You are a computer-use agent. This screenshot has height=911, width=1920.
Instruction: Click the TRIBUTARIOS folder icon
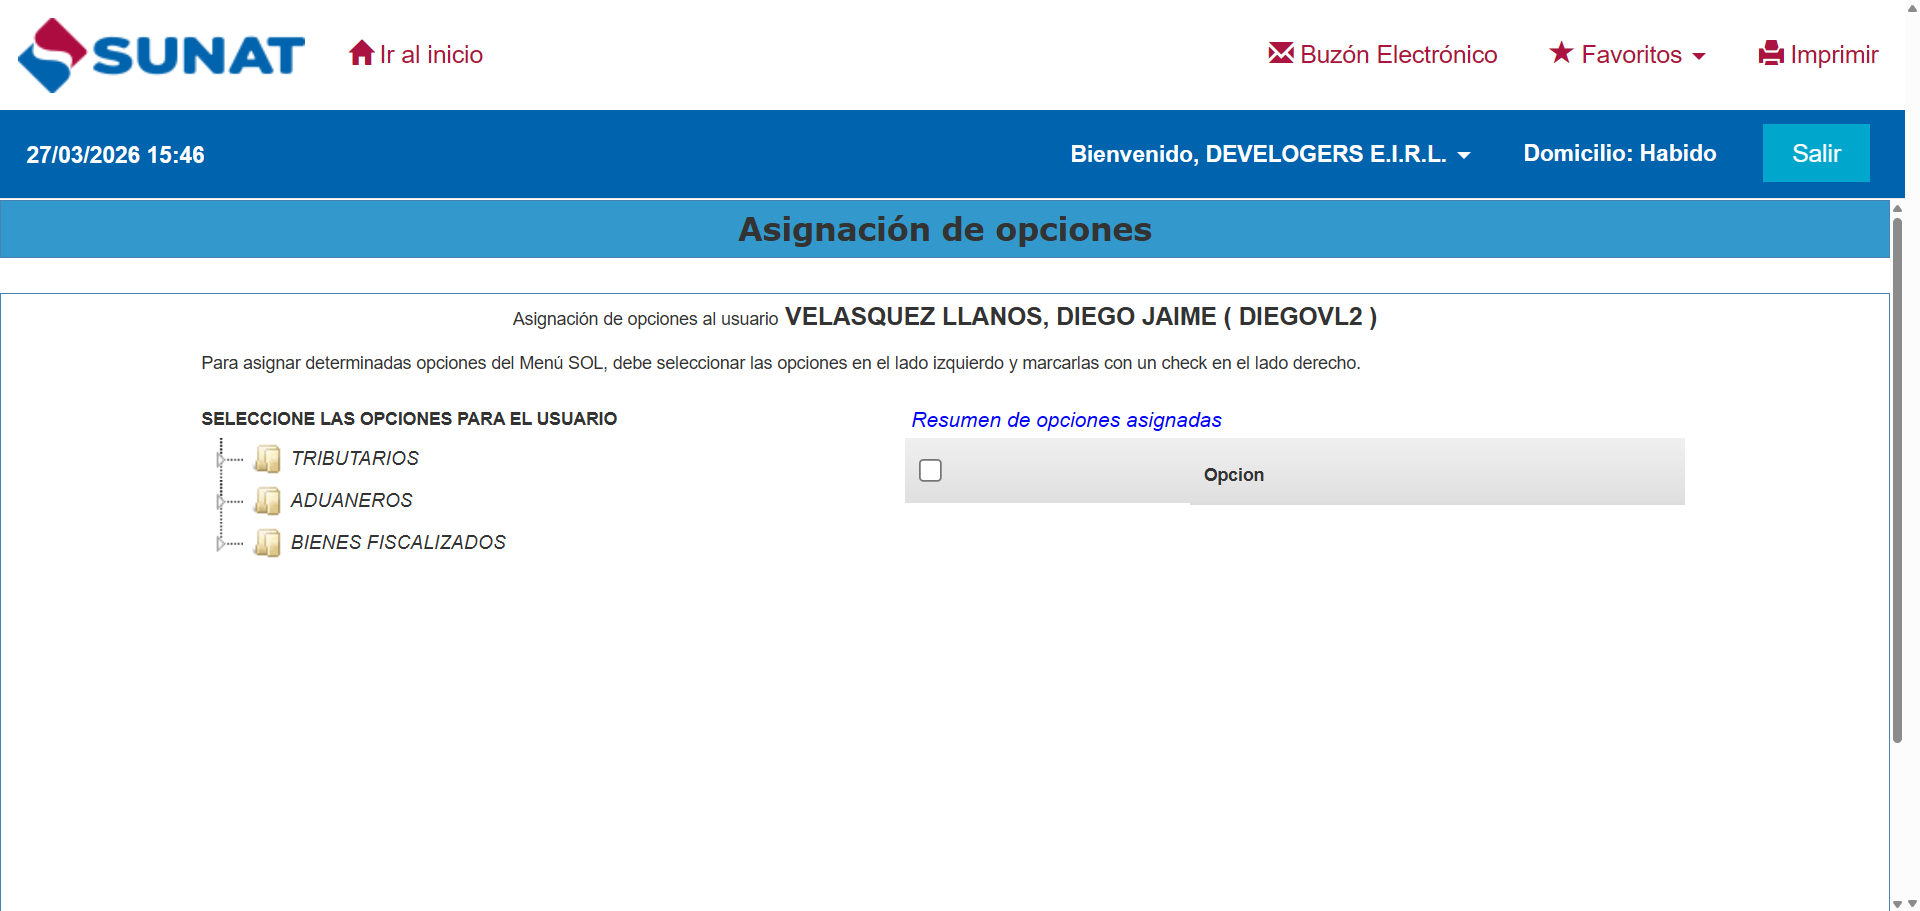pyautogui.click(x=267, y=459)
